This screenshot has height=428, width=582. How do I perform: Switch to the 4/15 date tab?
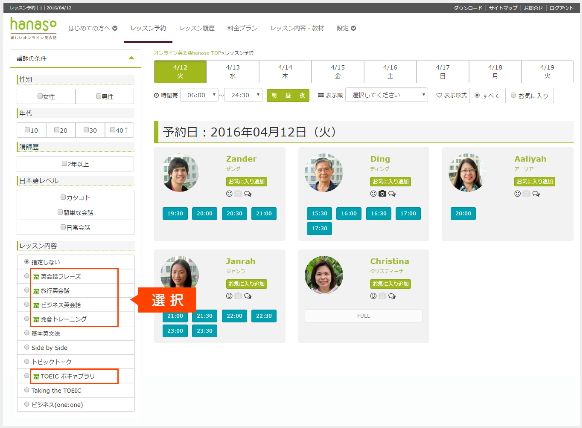click(337, 72)
